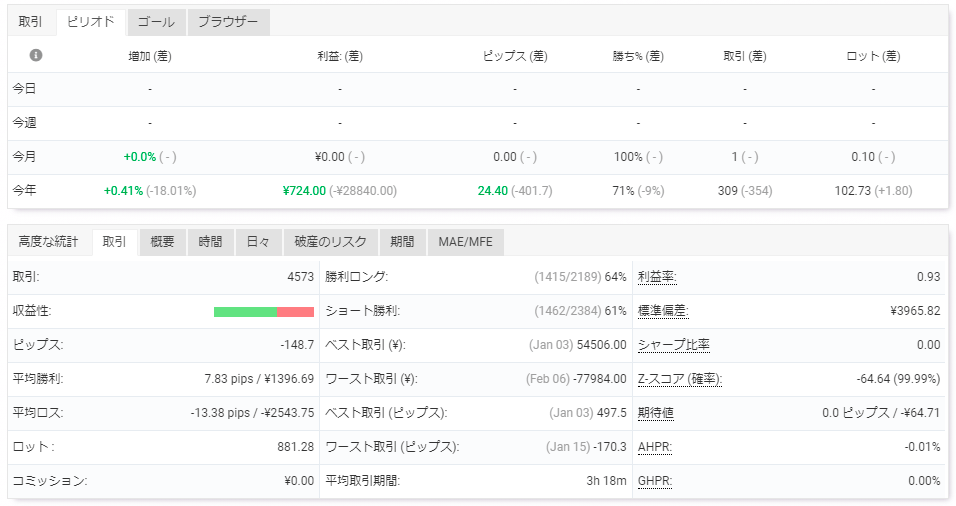Screen dimensions: 956x506
Task: Click the 平均勝利 value 7.83 pips / ¥1396.69
Action: 259,379
